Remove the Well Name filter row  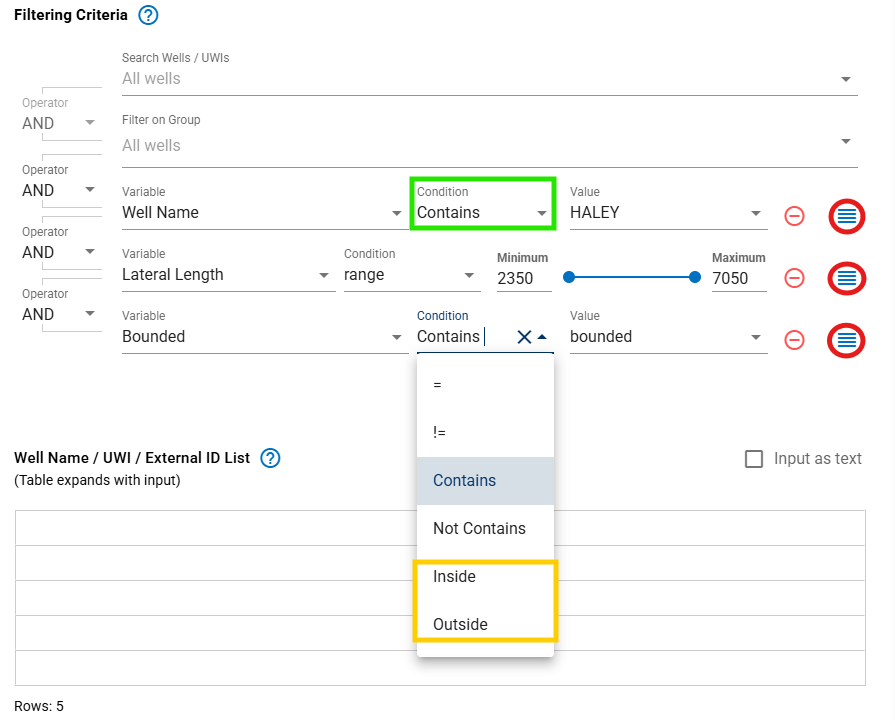[x=794, y=216]
